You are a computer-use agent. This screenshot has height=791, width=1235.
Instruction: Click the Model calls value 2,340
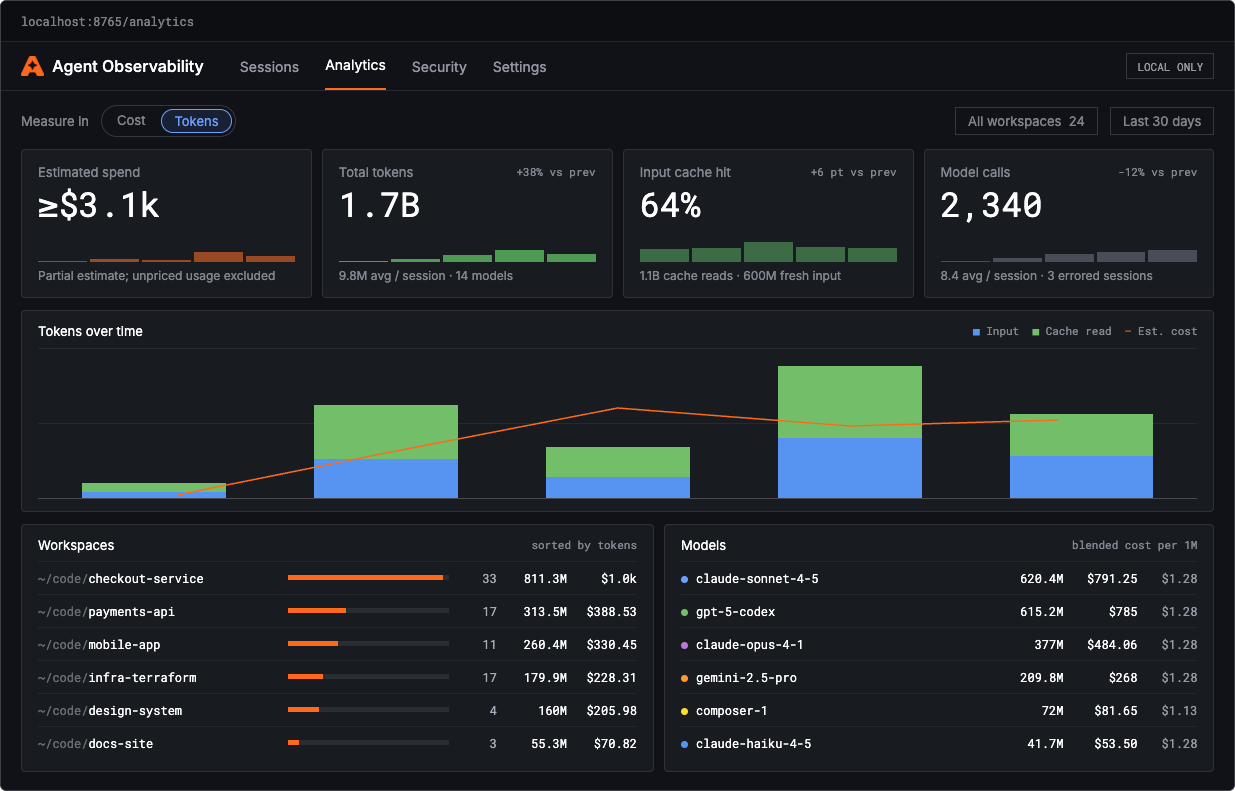point(991,206)
